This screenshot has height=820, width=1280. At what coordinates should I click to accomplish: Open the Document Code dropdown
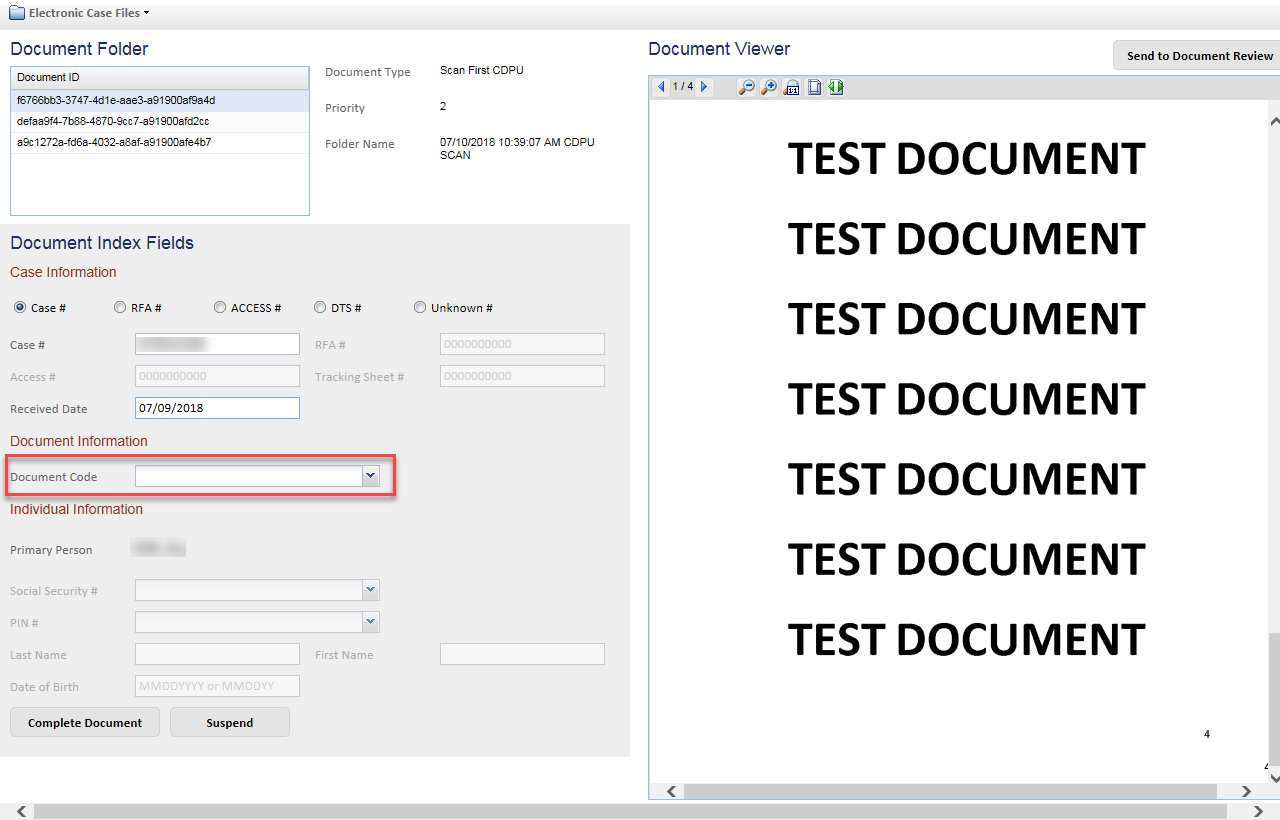(371, 477)
